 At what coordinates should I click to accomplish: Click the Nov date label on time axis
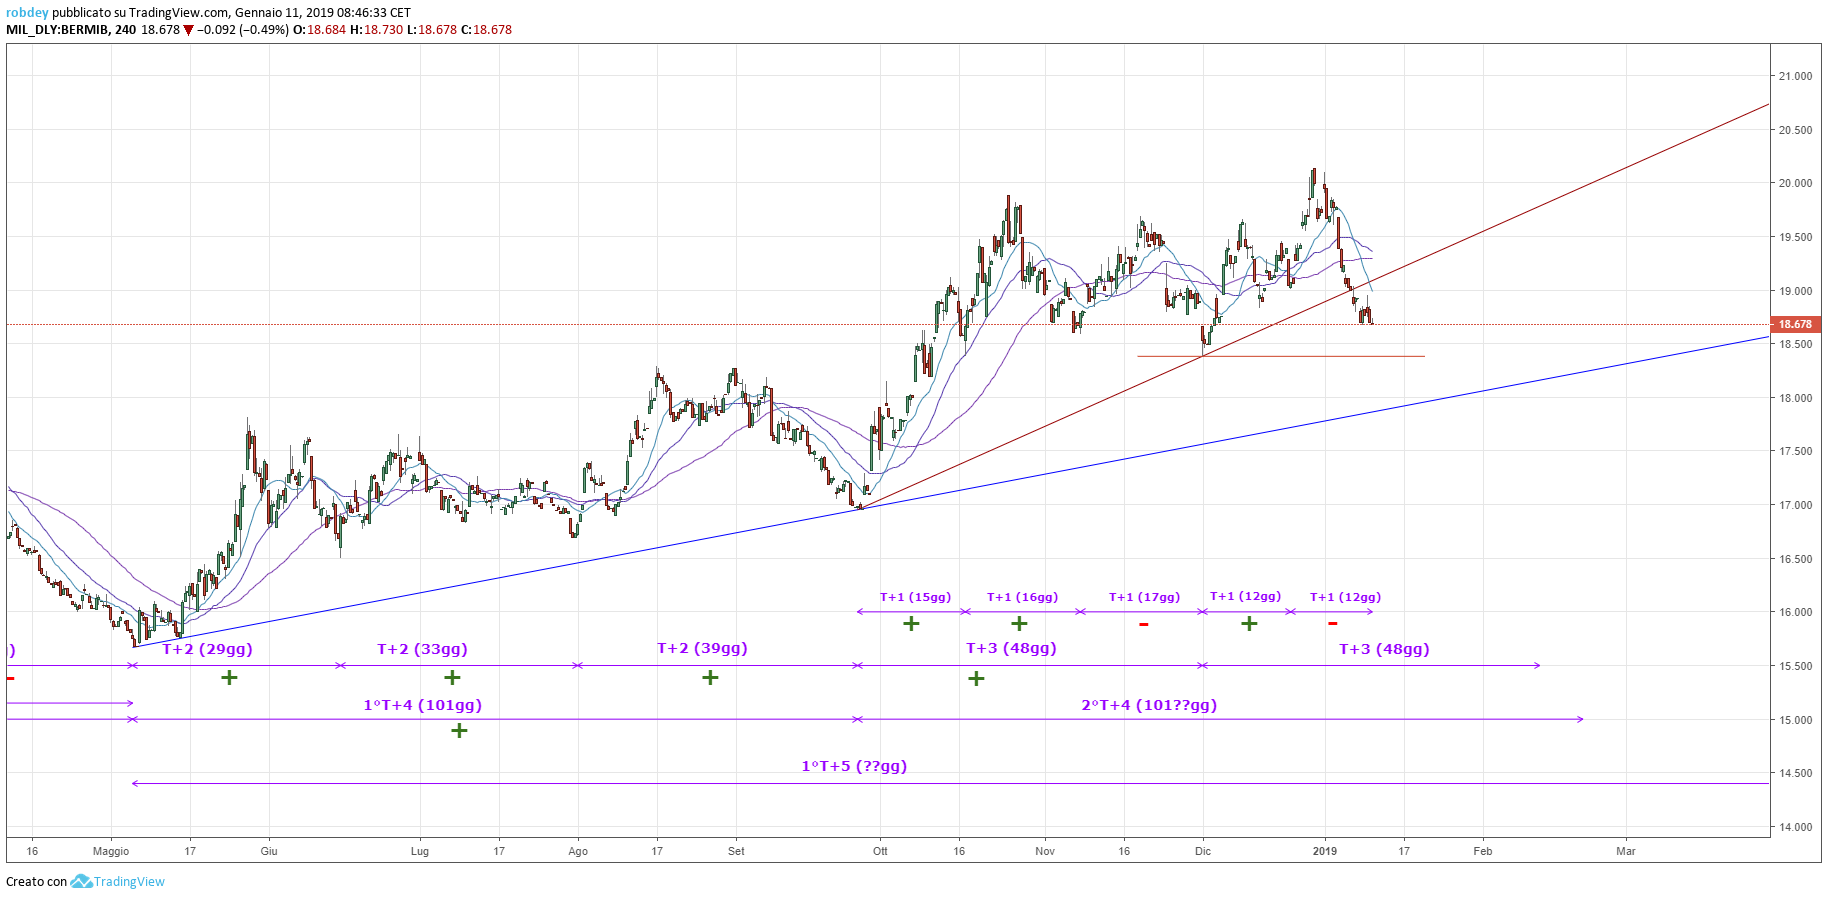(1045, 851)
